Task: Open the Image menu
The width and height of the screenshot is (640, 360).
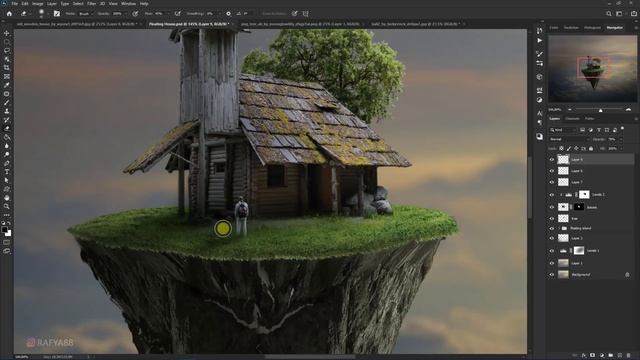Action: [38, 4]
